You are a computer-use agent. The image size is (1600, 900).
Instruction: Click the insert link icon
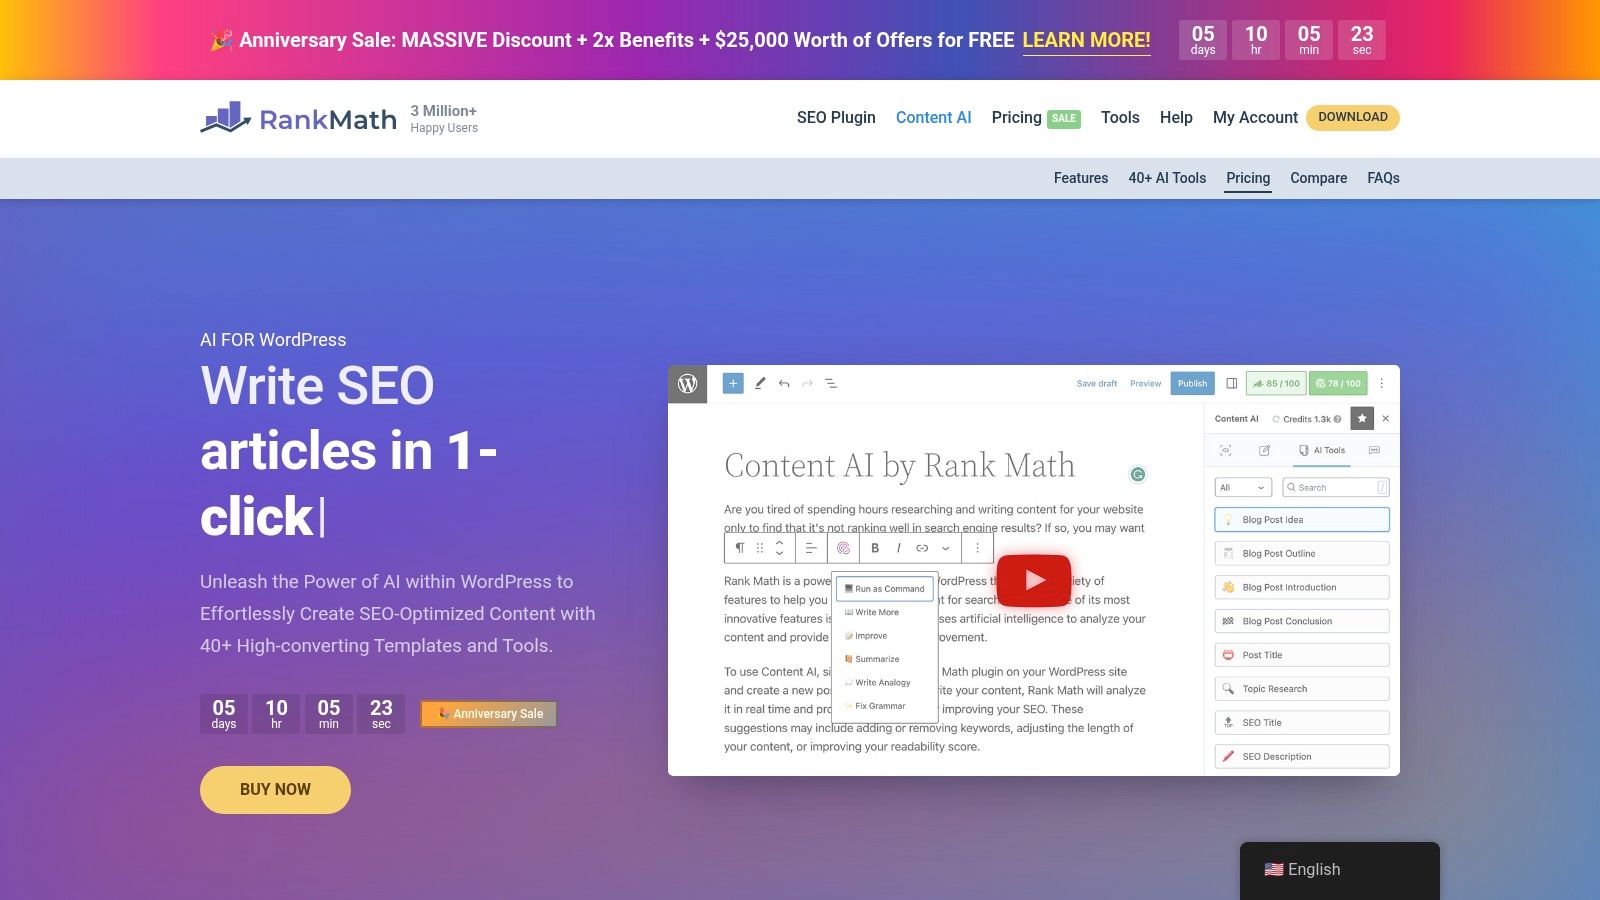click(x=923, y=548)
